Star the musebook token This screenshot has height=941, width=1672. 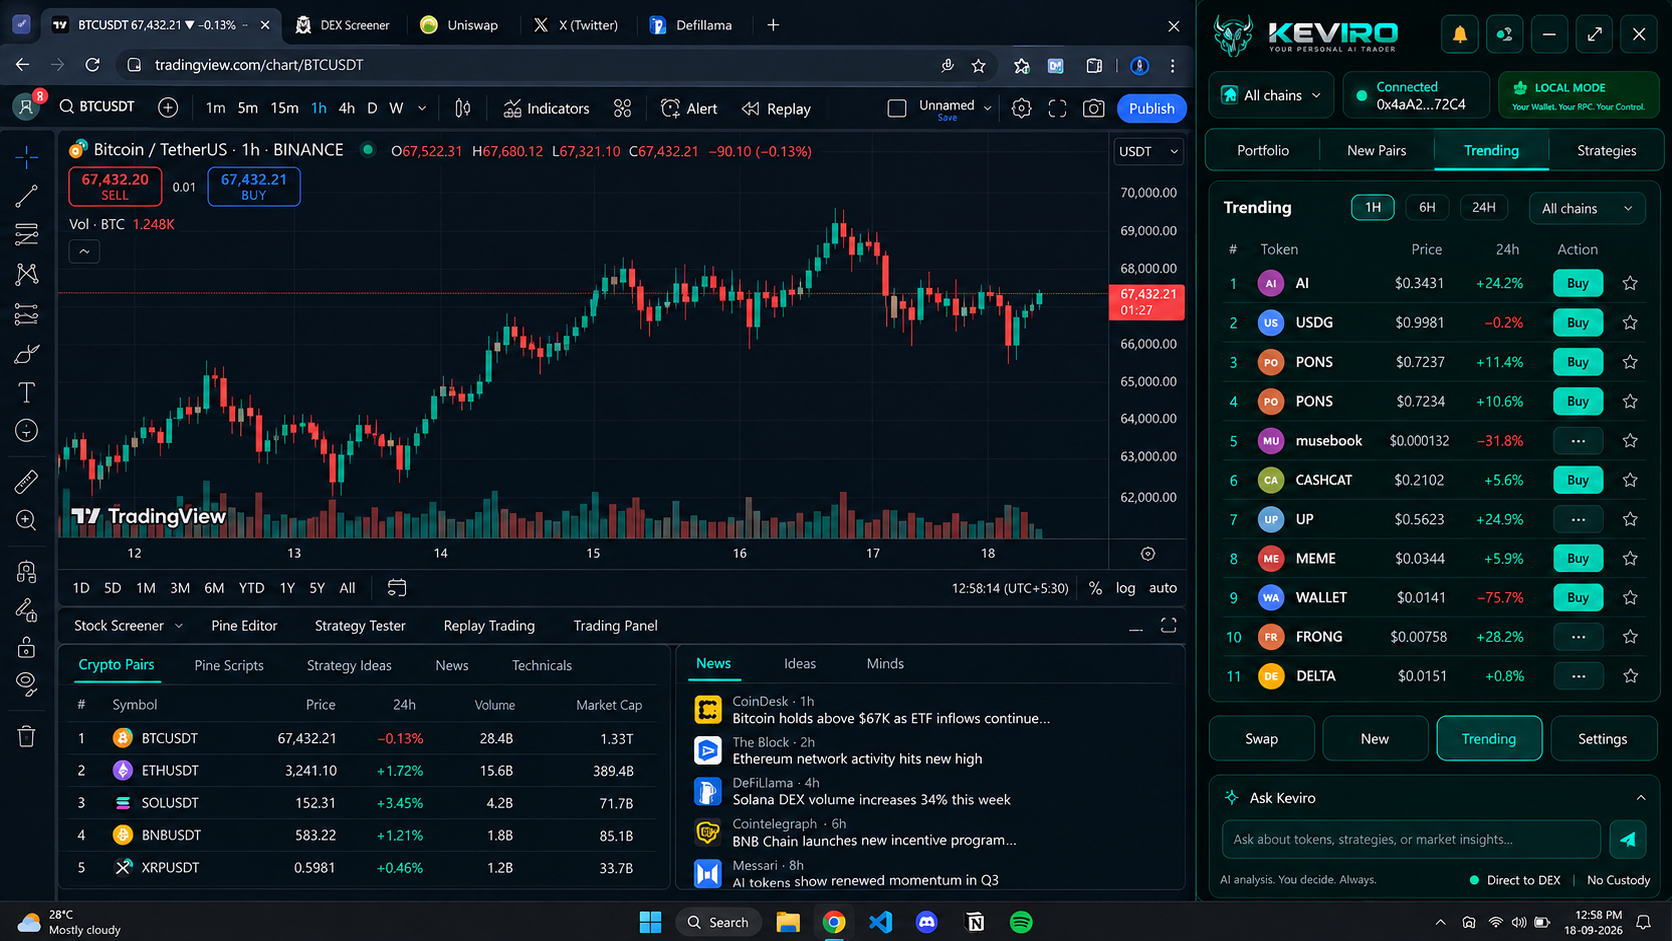(x=1630, y=440)
